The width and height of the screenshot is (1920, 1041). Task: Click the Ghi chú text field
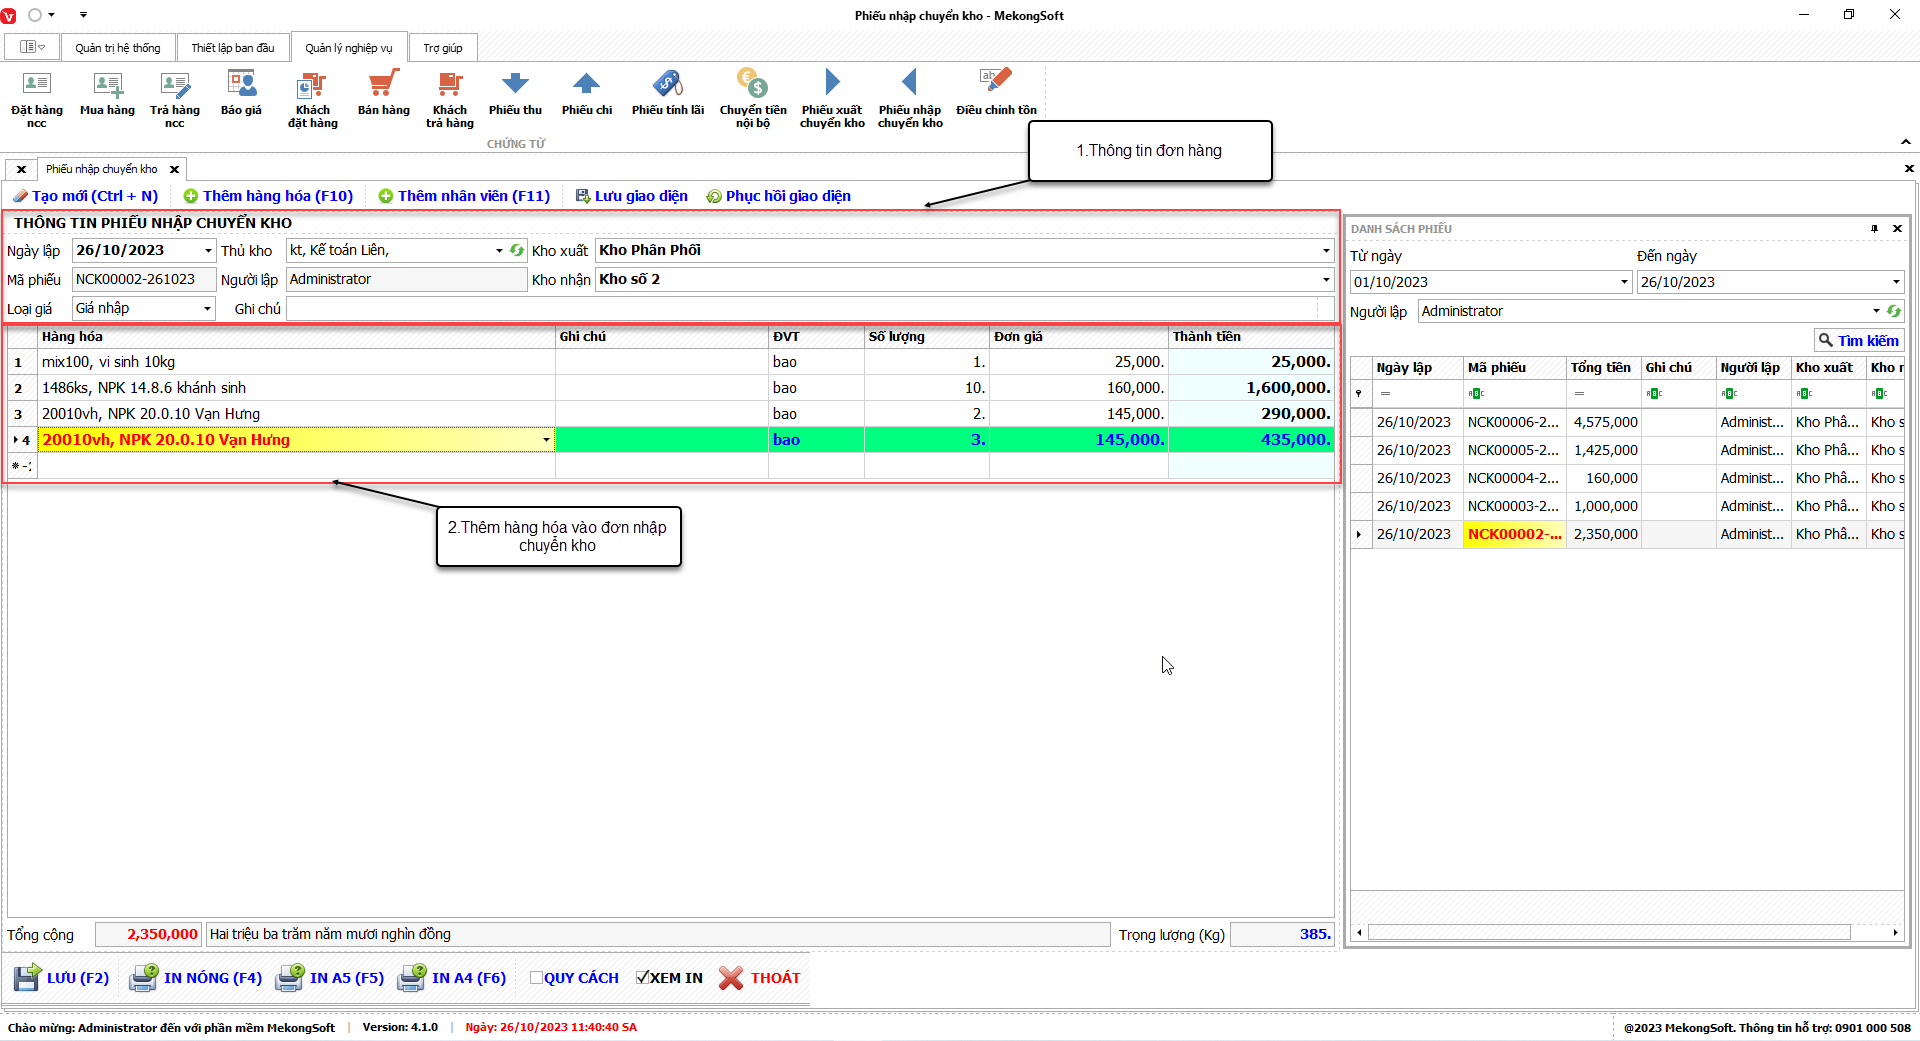pyautogui.click(x=800, y=309)
